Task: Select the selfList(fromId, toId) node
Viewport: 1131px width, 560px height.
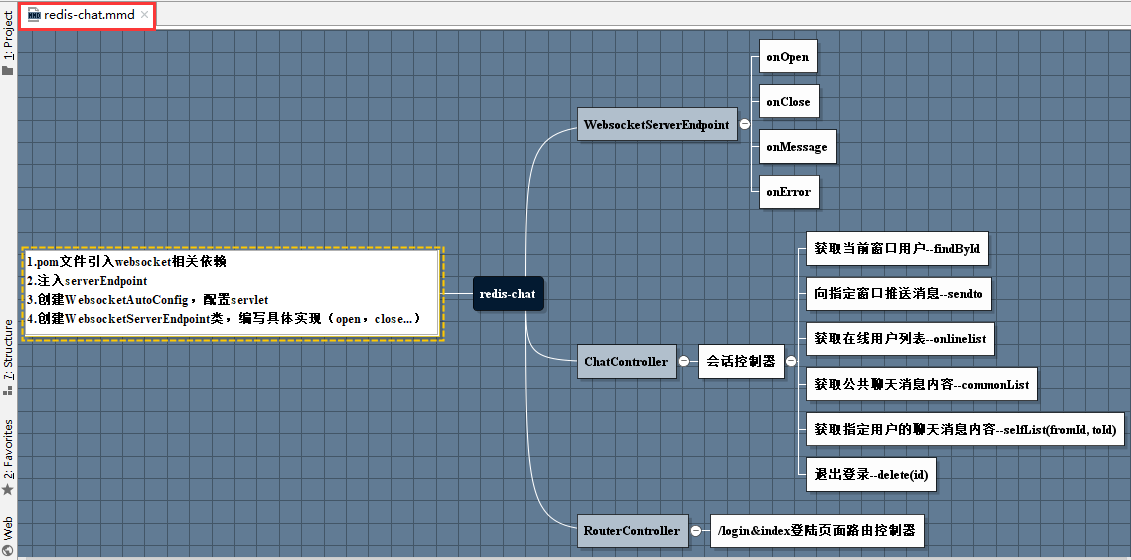Action: [x=965, y=429]
